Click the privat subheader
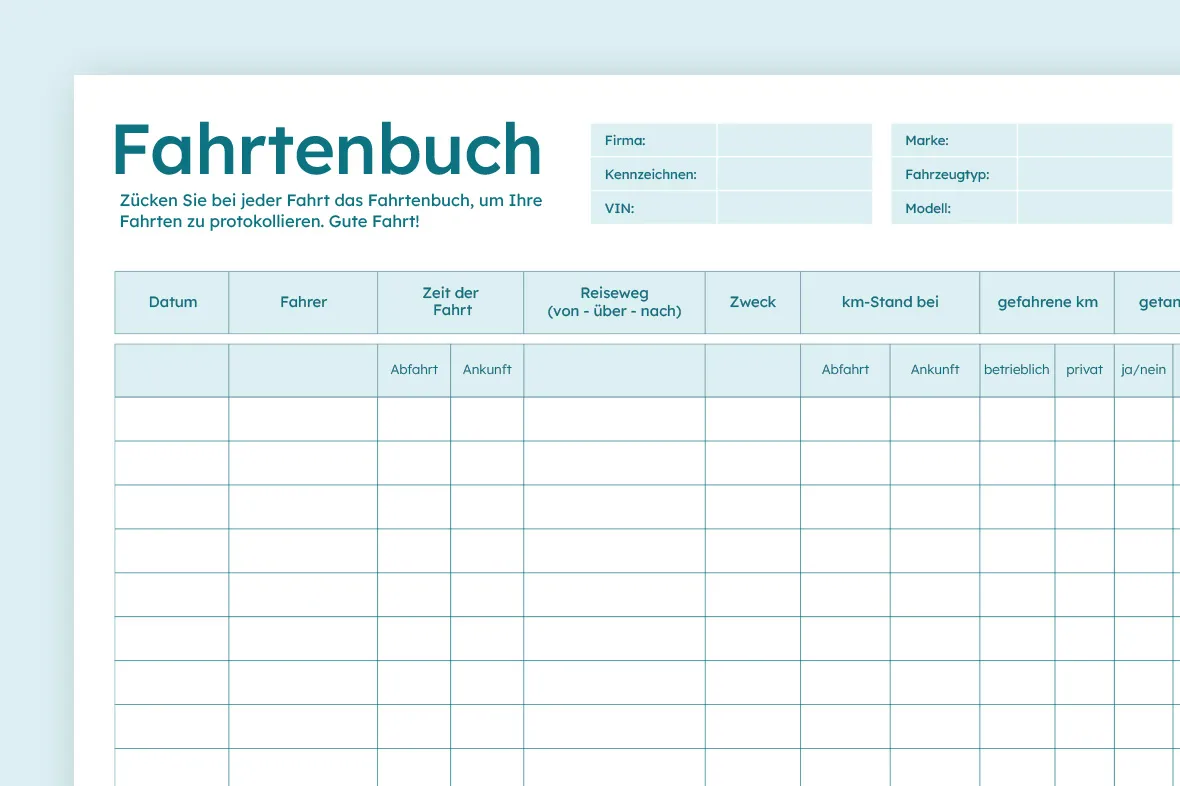The height and width of the screenshot is (786, 1180). 1084,370
